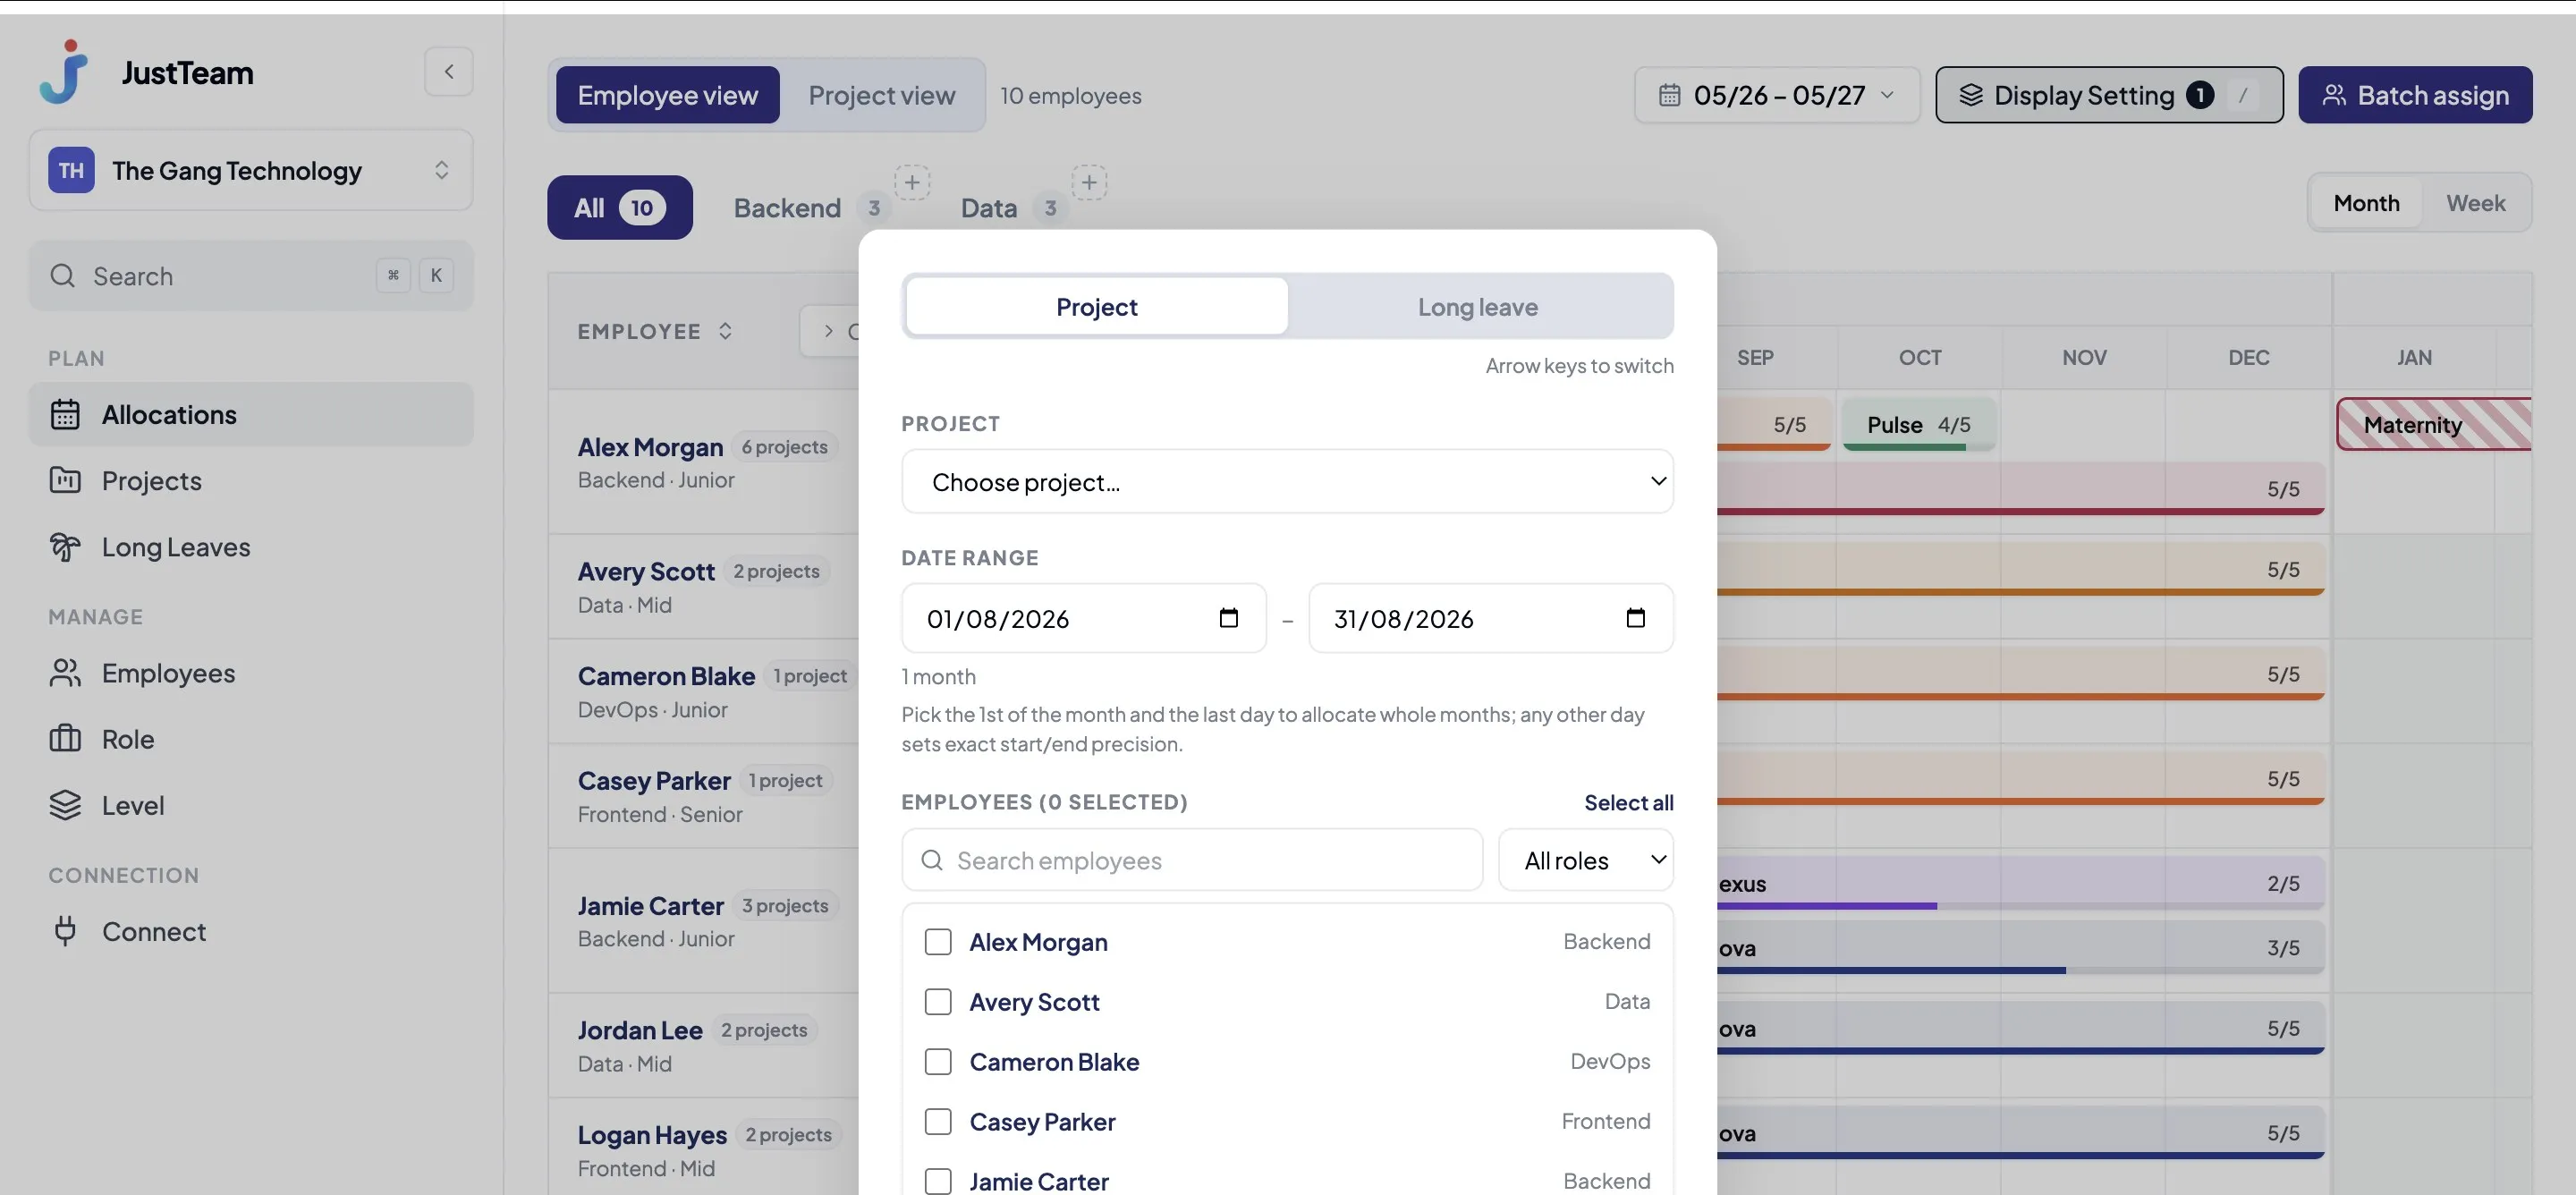Click the Long Leaves palm tree icon
This screenshot has width=2576, height=1195.
click(x=65, y=546)
